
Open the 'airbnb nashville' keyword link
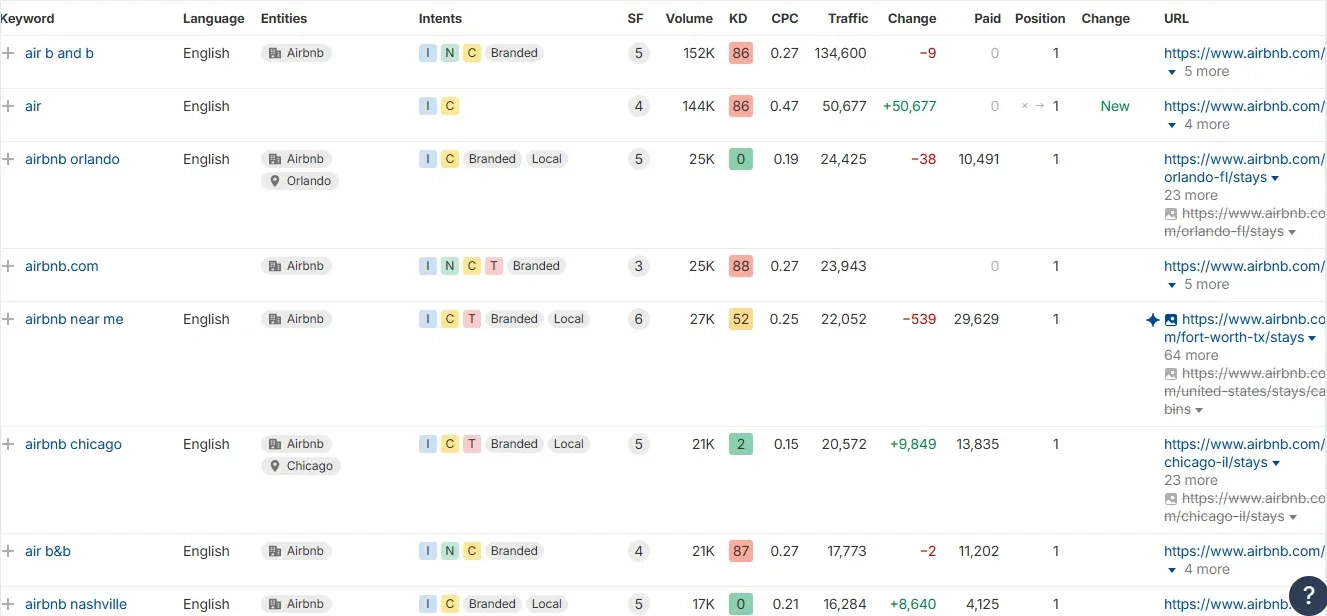(76, 604)
